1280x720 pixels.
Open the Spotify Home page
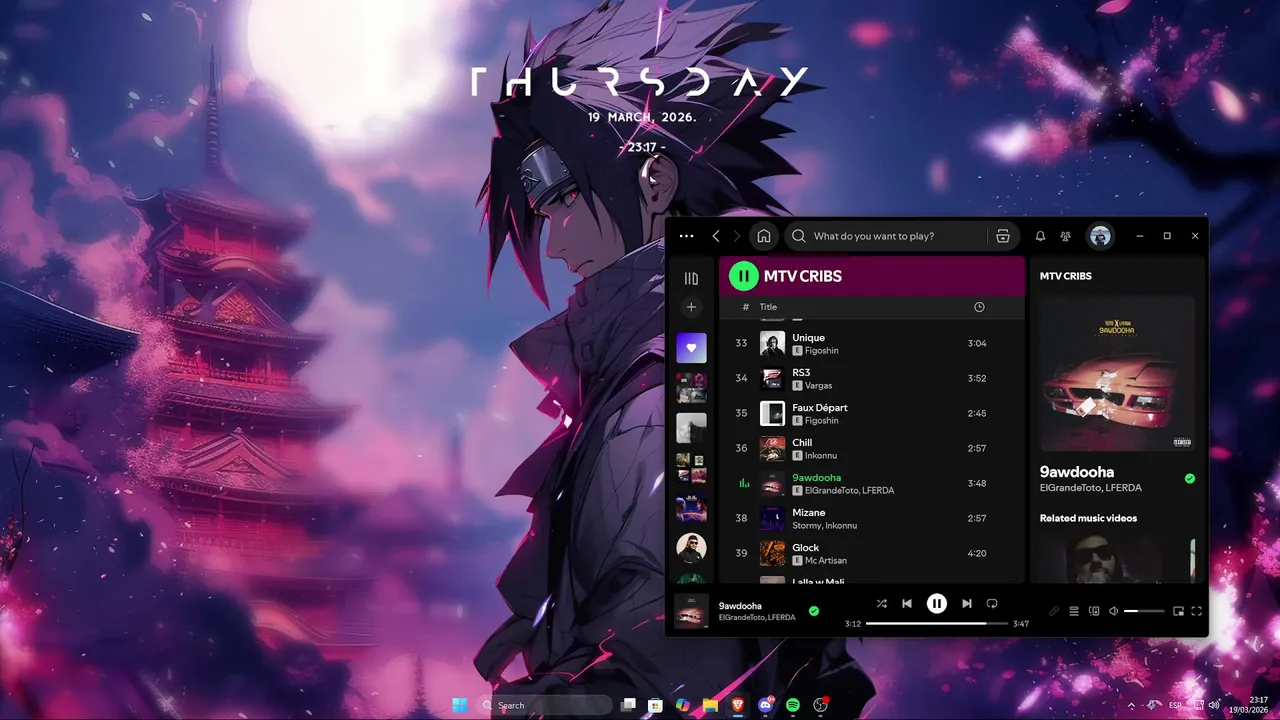coord(764,236)
